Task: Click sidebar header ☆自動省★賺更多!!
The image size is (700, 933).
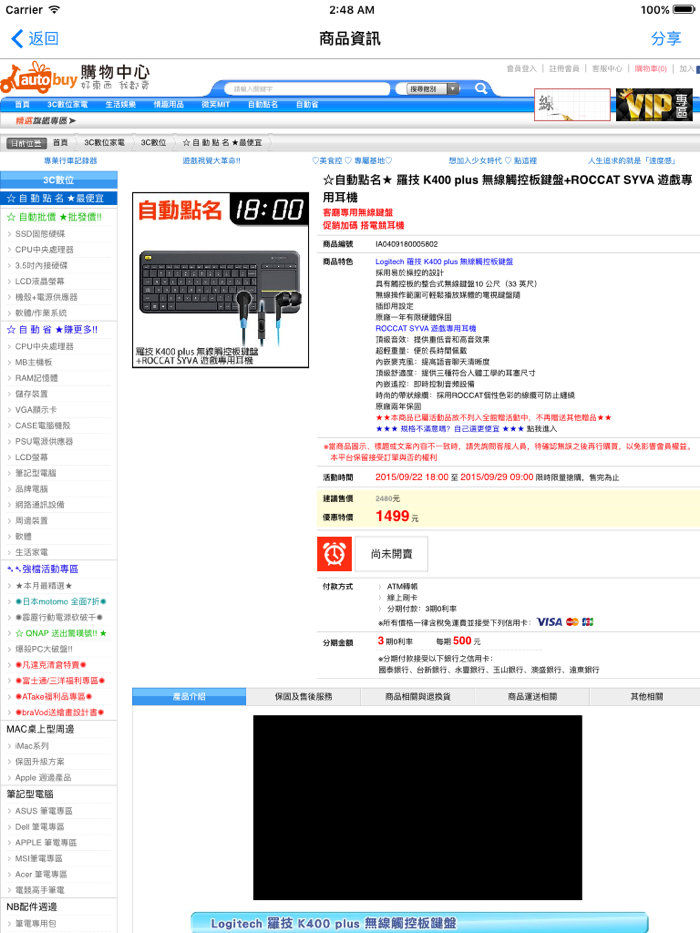Action: pyautogui.click(x=52, y=330)
